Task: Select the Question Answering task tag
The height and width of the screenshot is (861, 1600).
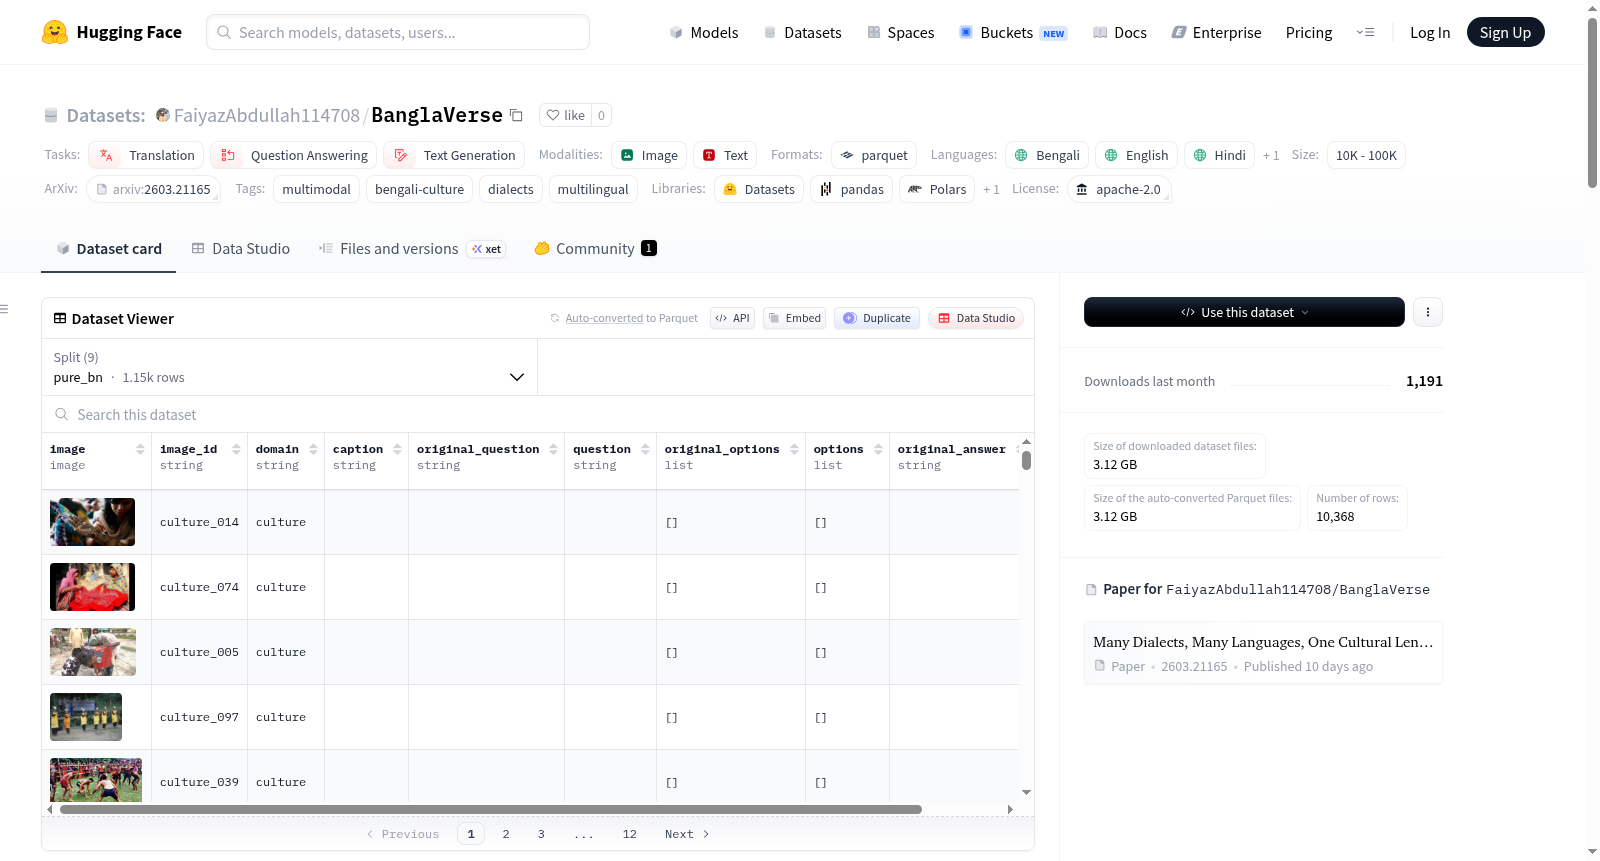Action: (x=294, y=155)
